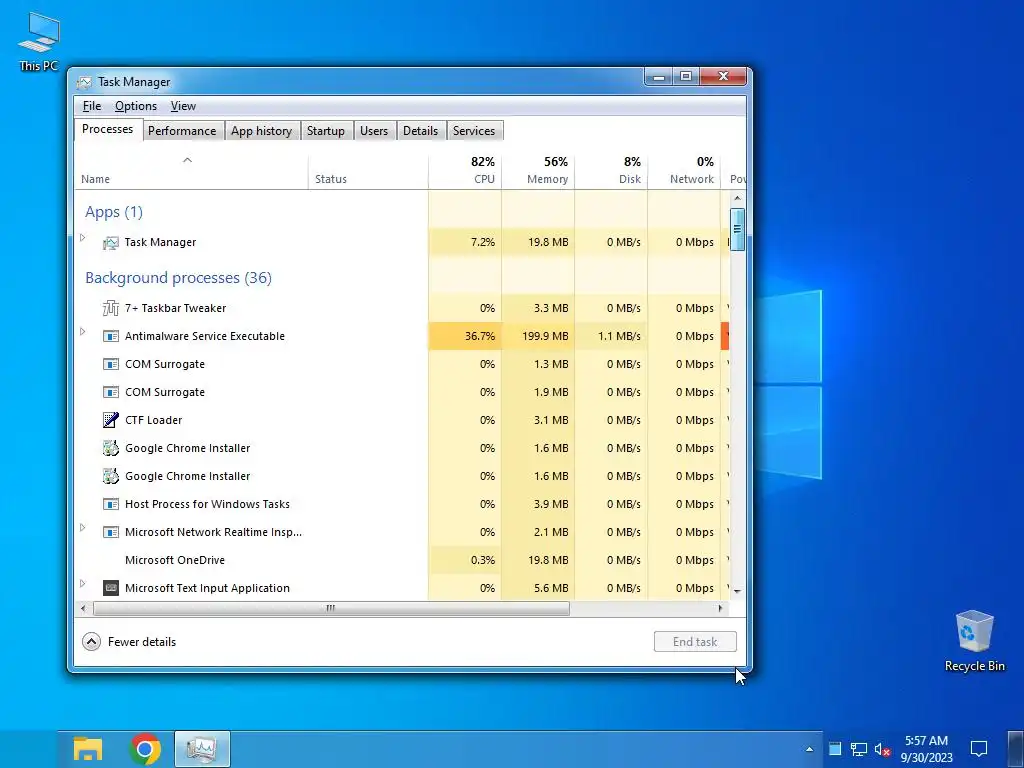Sort by the Status column header

[368, 171]
